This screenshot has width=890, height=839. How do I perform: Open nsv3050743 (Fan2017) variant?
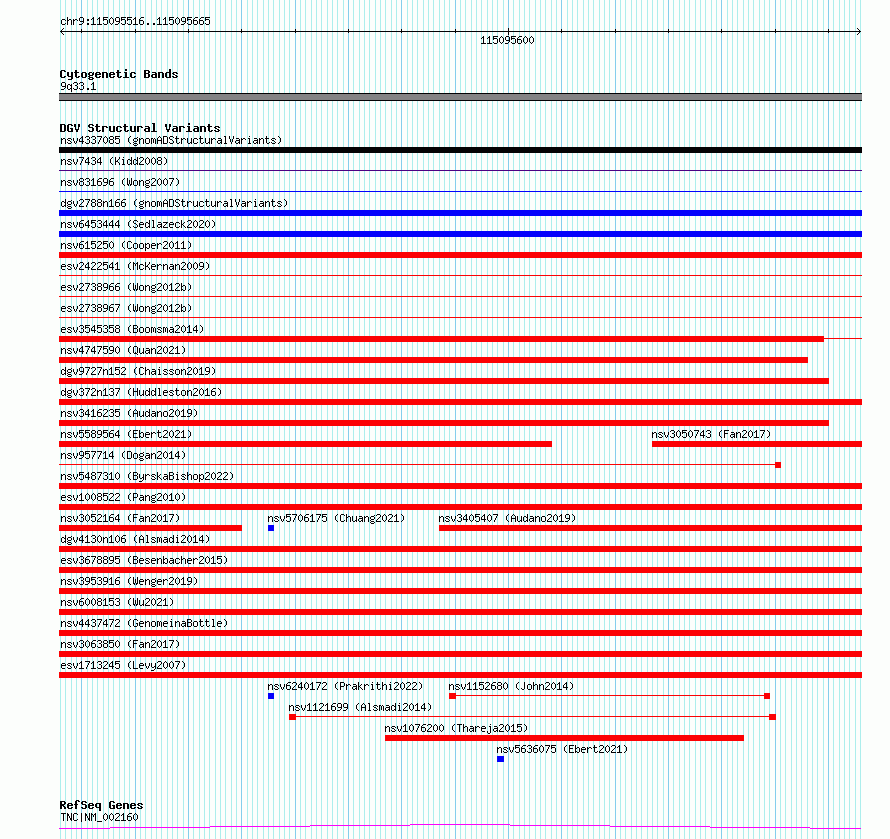click(711, 434)
